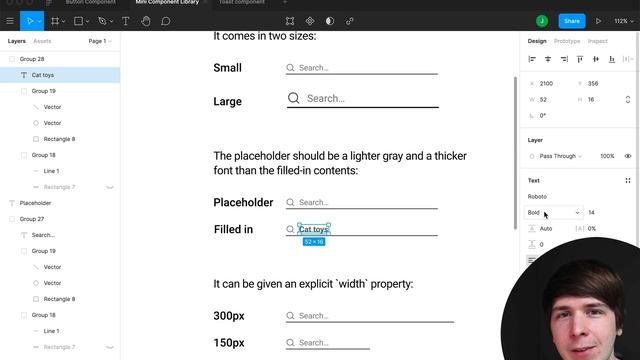This screenshot has height=360, width=640.
Task: Click the canvas vertical scrollbar
Action: click(515, 153)
